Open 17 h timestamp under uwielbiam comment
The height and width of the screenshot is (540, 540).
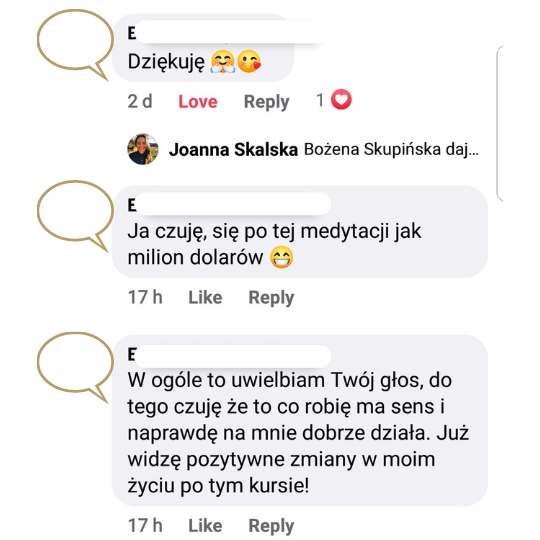(x=145, y=526)
